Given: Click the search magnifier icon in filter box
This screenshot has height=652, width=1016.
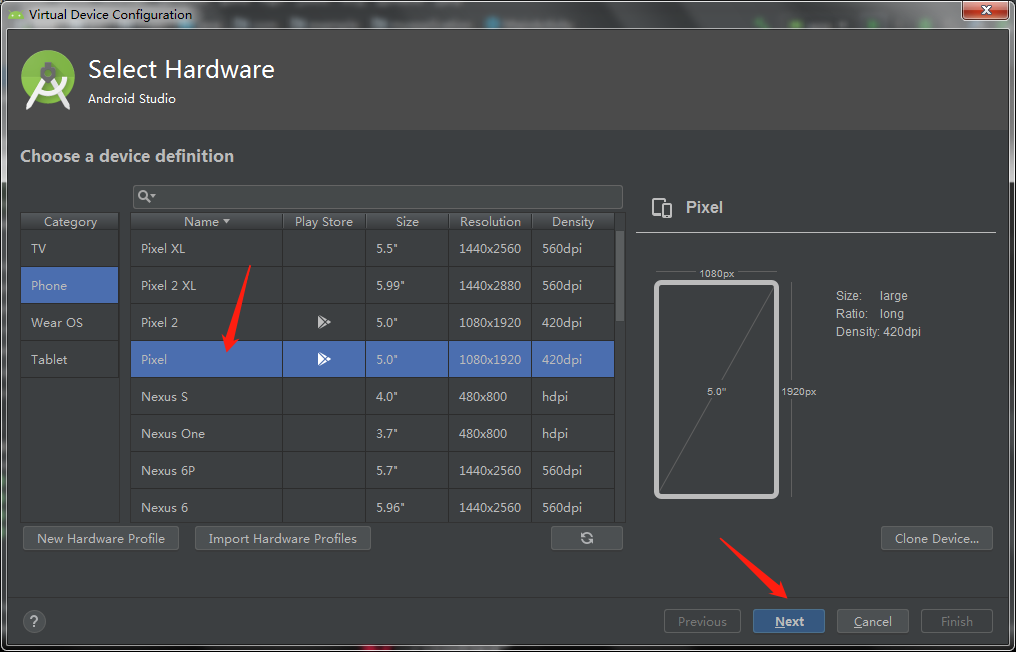Looking at the screenshot, I should (146, 196).
